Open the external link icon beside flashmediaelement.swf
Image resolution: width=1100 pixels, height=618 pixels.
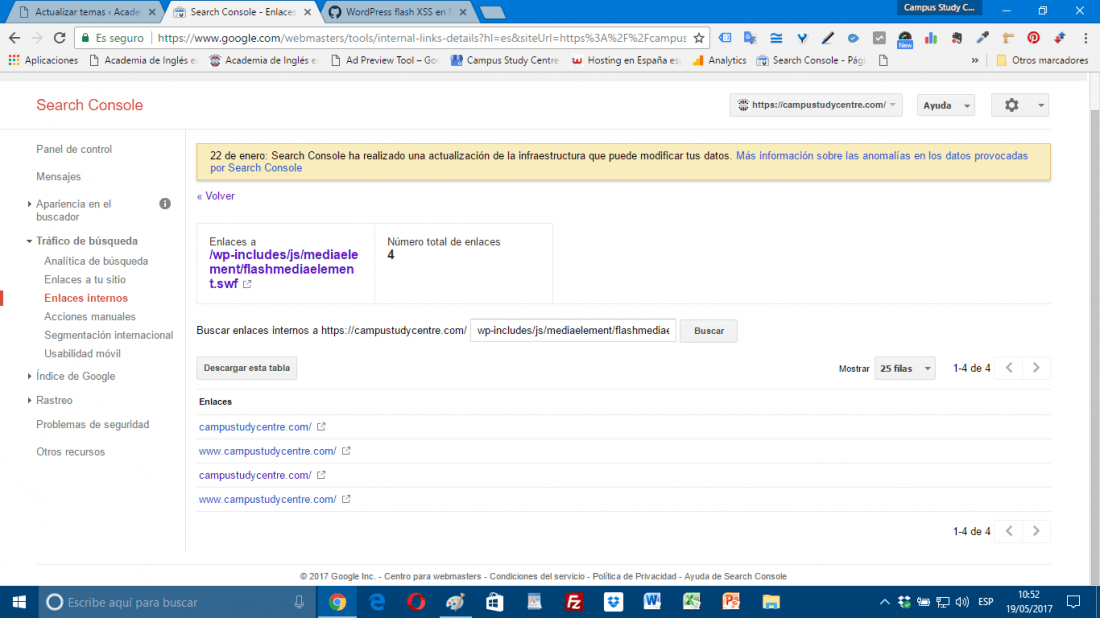tap(247, 284)
